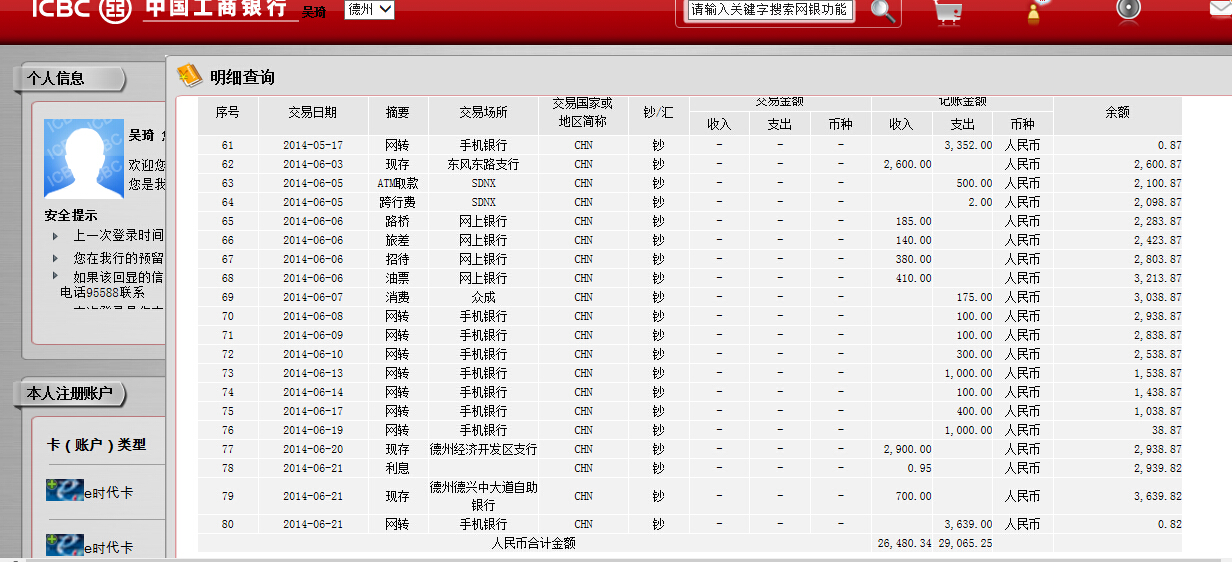The image size is (1232, 562).
Task: Click the 2,900.00 income amount
Action: coord(907,449)
